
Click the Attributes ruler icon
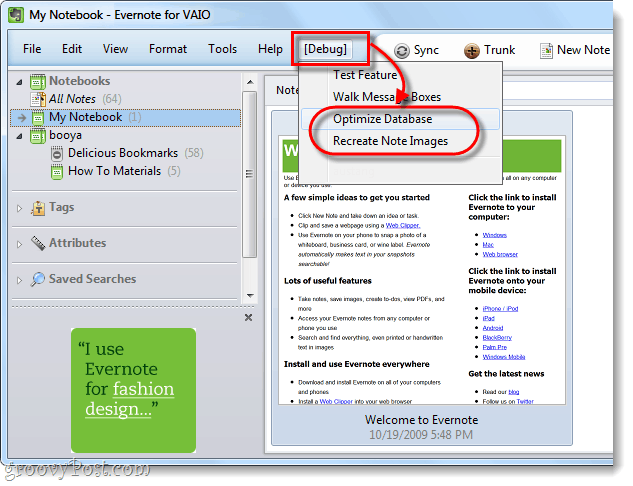click(38, 243)
